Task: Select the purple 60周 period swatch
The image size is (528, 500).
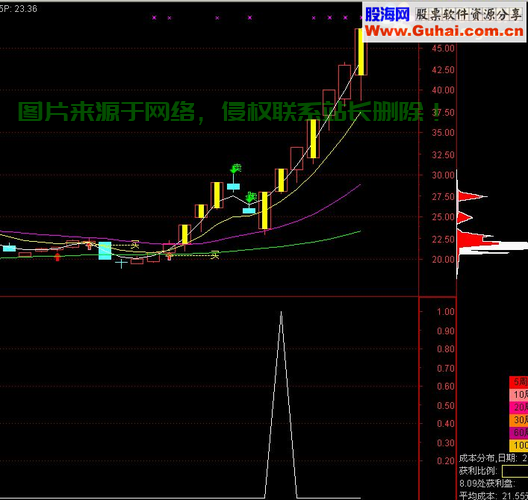Action: [x=519, y=432]
